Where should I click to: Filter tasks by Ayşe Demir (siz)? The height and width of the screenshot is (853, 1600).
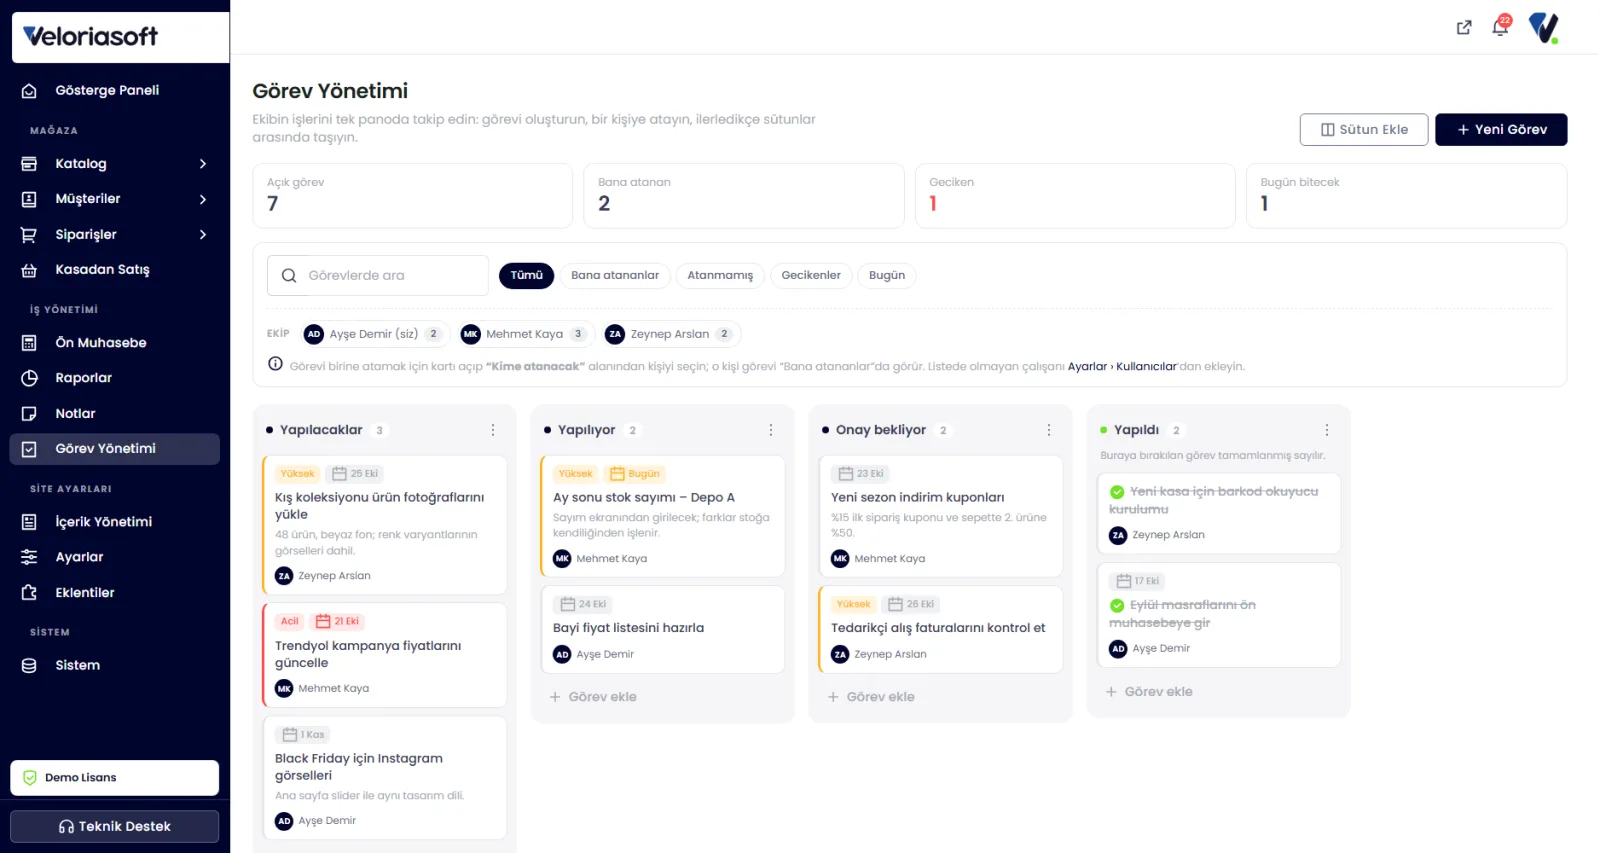click(373, 334)
